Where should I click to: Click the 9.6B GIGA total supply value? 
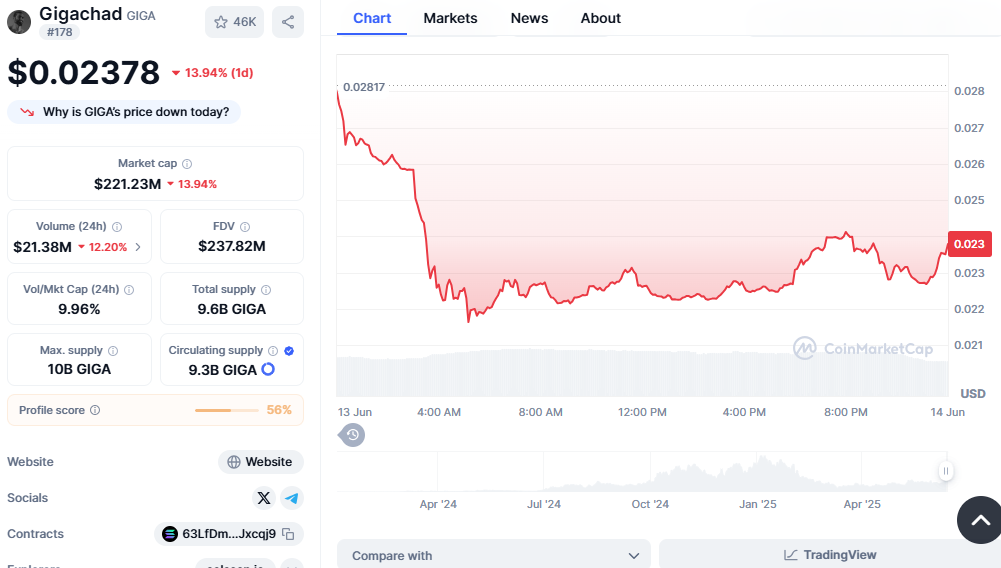point(232,309)
